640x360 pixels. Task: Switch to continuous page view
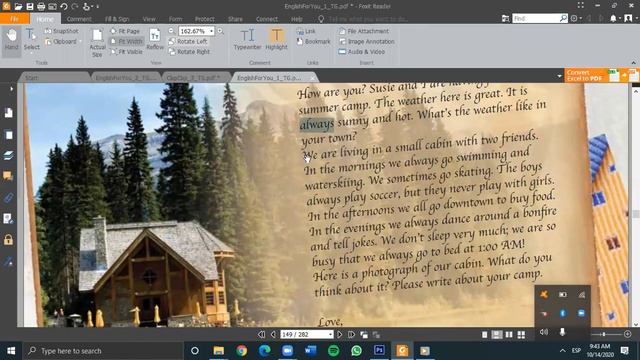(497, 335)
